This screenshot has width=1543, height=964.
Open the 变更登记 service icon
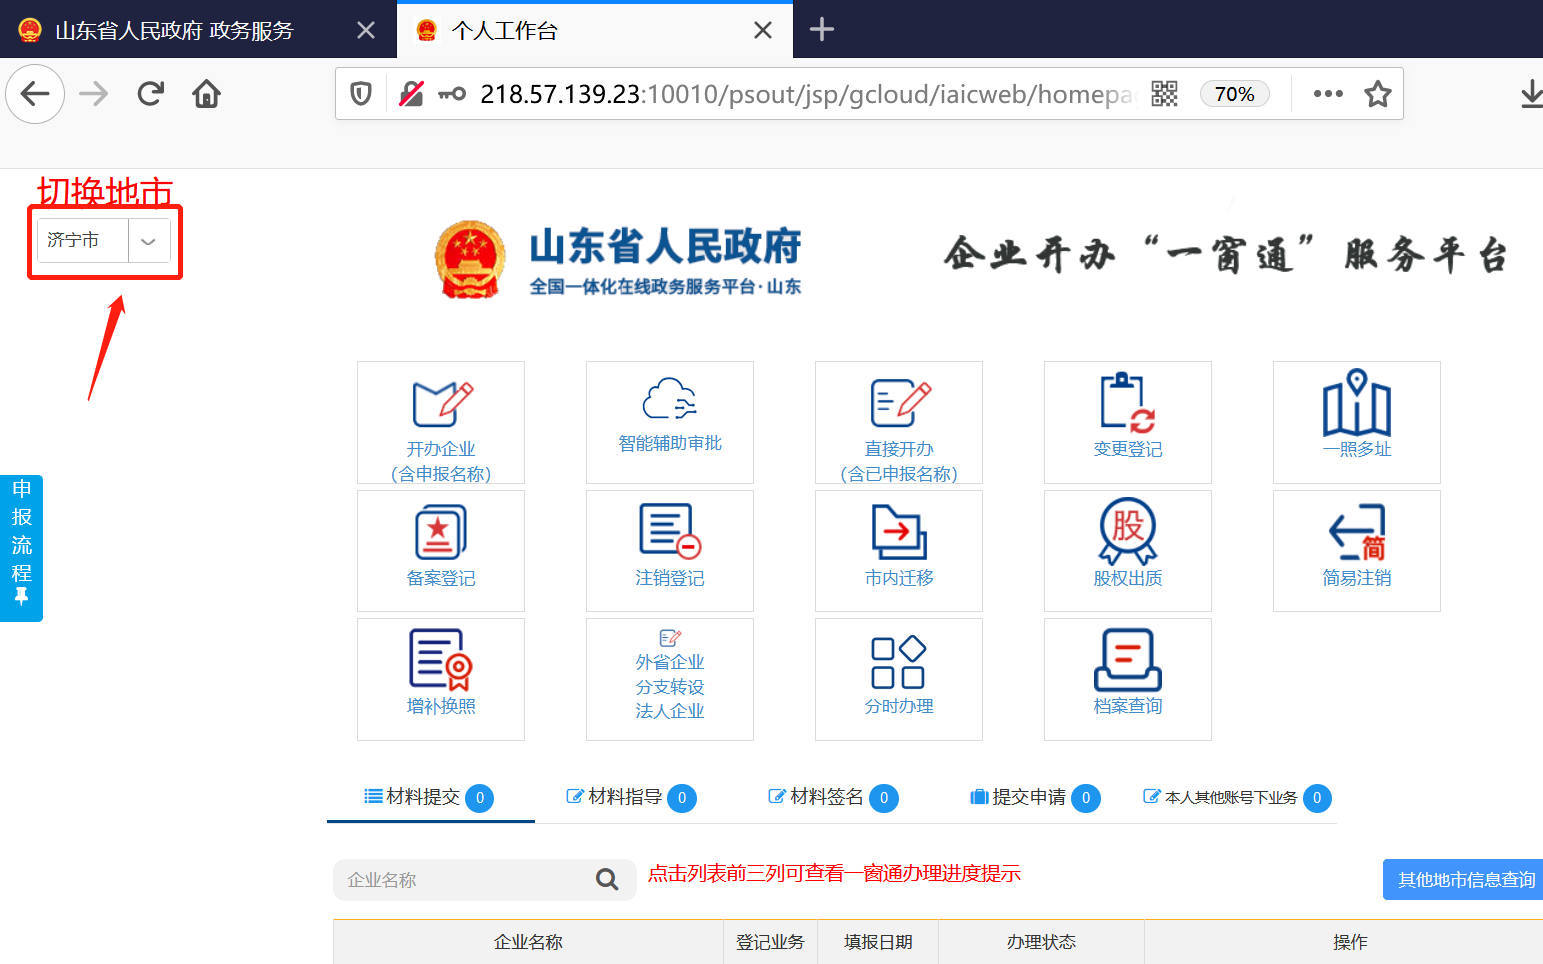coord(1127,404)
